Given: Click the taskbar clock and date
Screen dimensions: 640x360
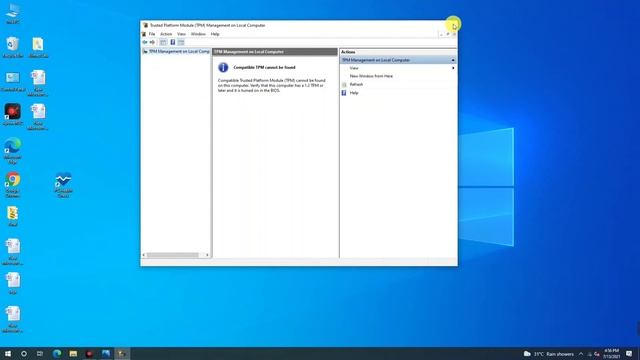Looking at the screenshot, I should 611,353.
